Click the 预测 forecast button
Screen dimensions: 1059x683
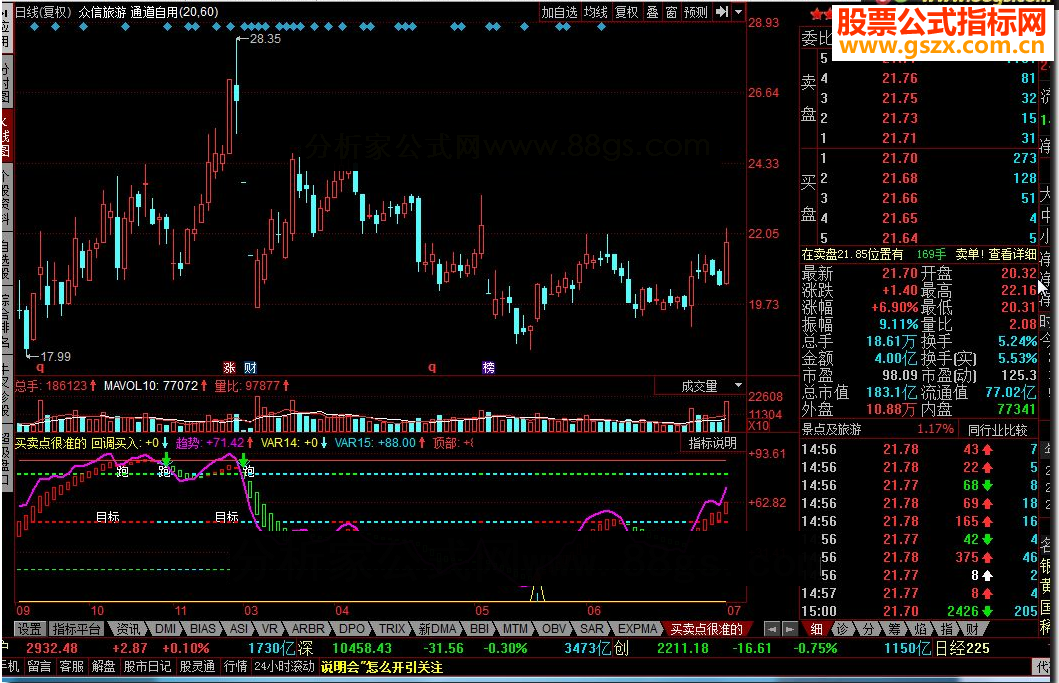pos(696,12)
